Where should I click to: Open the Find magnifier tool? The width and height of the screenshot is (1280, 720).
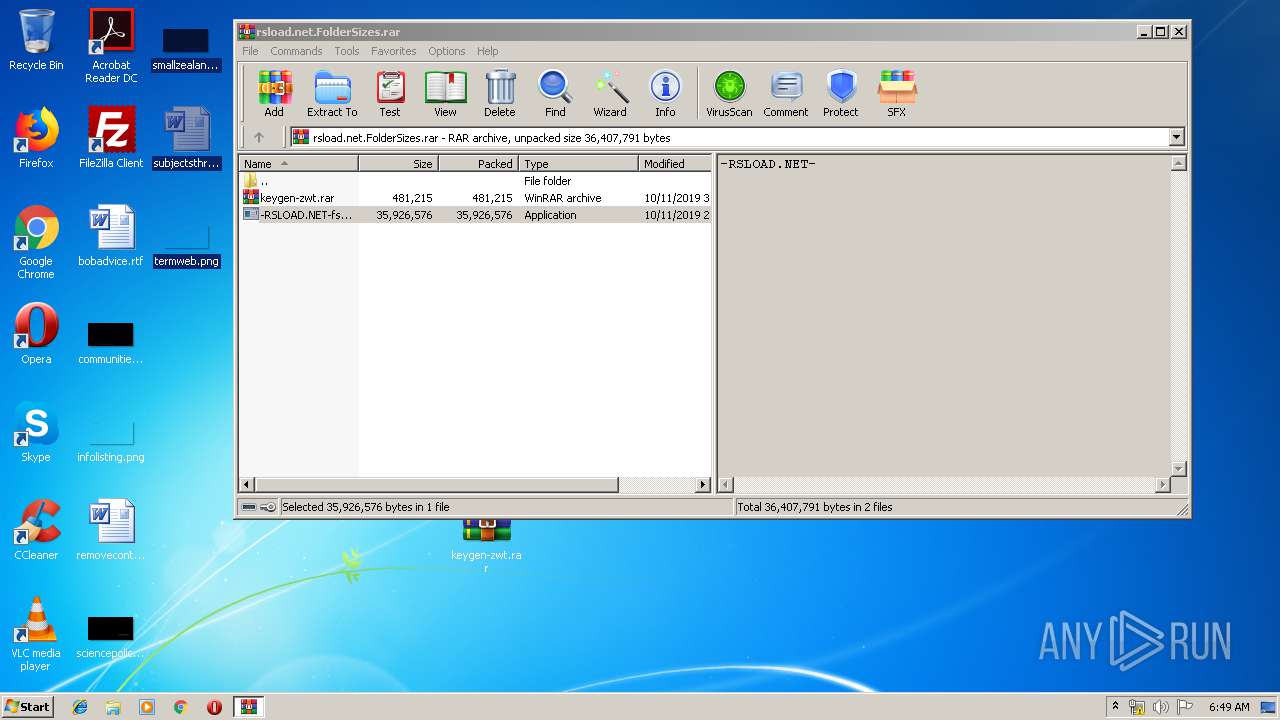pos(555,94)
